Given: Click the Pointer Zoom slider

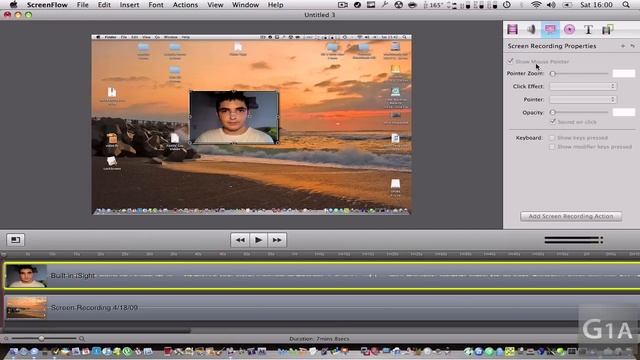Looking at the screenshot, I should point(579,73).
